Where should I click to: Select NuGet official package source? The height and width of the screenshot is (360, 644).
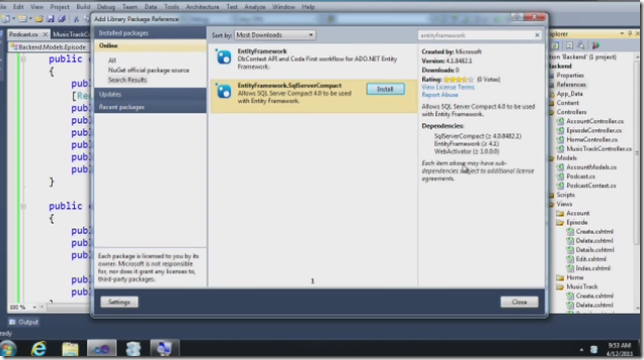pyautogui.click(x=149, y=70)
